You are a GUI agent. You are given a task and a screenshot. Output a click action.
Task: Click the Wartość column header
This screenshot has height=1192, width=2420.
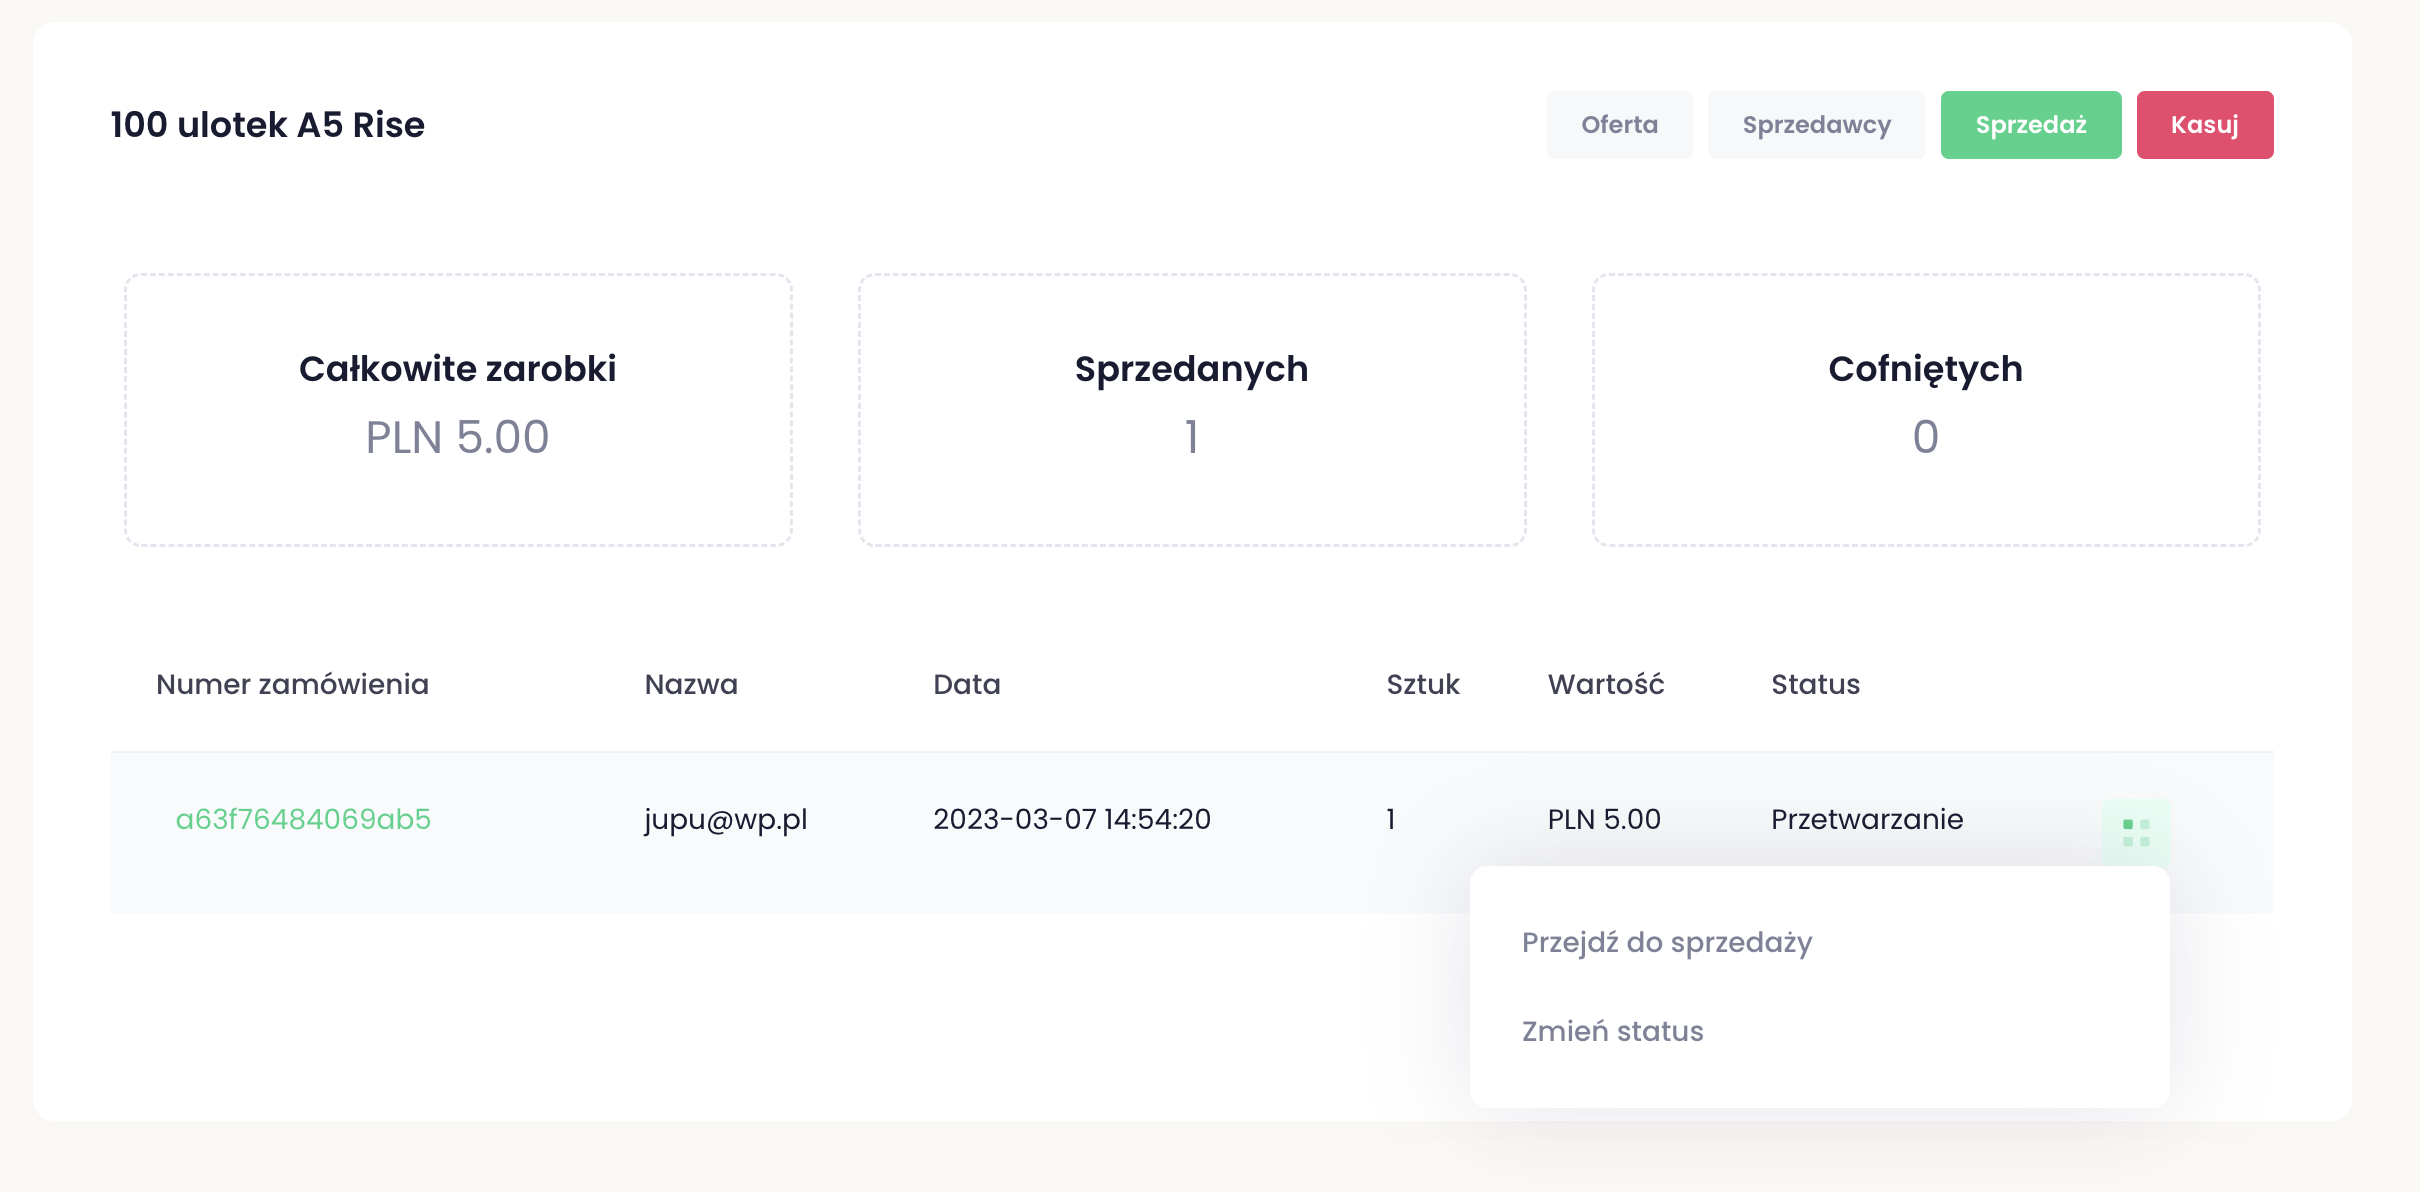1605,684
